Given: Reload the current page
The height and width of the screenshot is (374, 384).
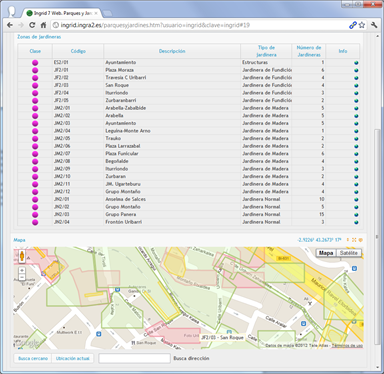Looking at the screenshot, I should pos(32,25).
